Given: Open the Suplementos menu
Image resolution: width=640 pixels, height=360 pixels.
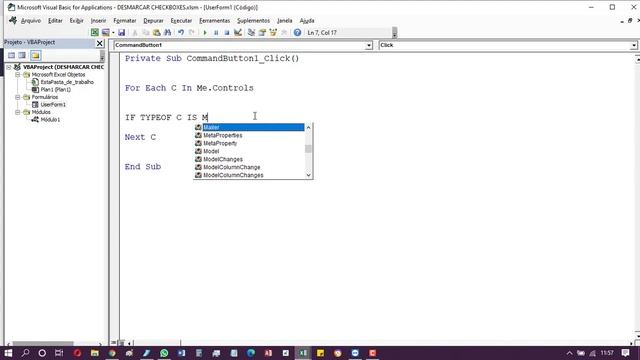Looking at the screenshot, I should pyautogui.click(x=253, y=21).
